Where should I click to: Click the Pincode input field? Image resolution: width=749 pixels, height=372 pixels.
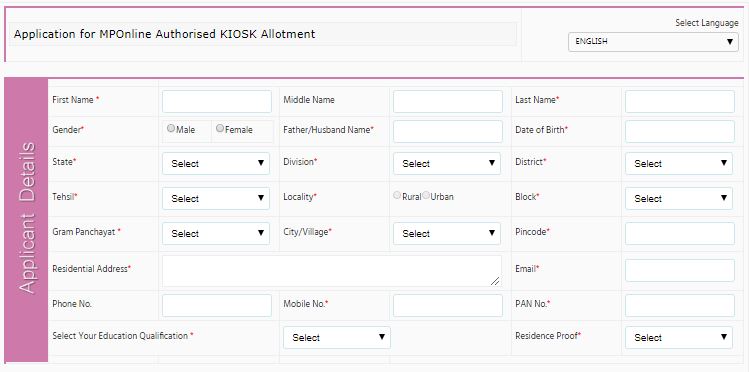680,233
